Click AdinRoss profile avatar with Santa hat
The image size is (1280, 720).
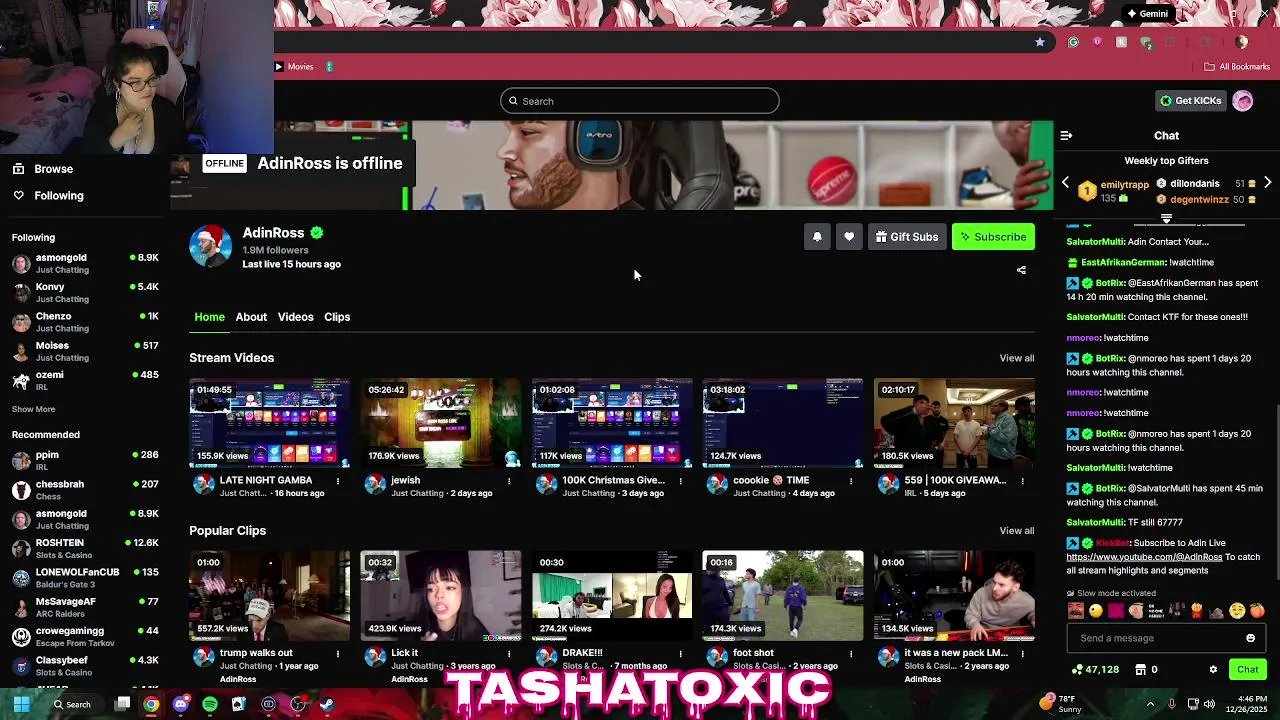[x=211, y=246]
